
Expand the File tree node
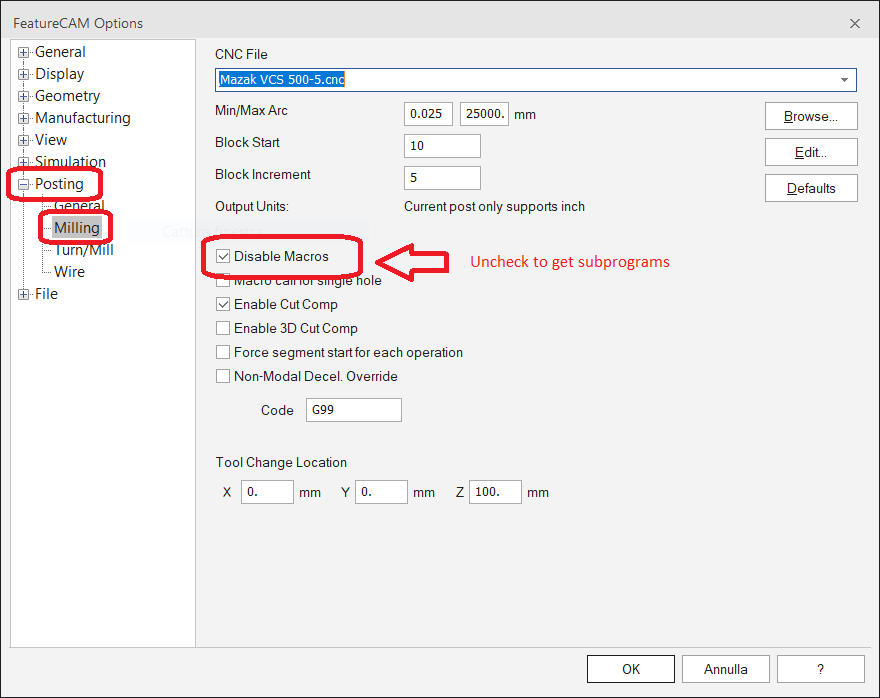pos(22,293)
